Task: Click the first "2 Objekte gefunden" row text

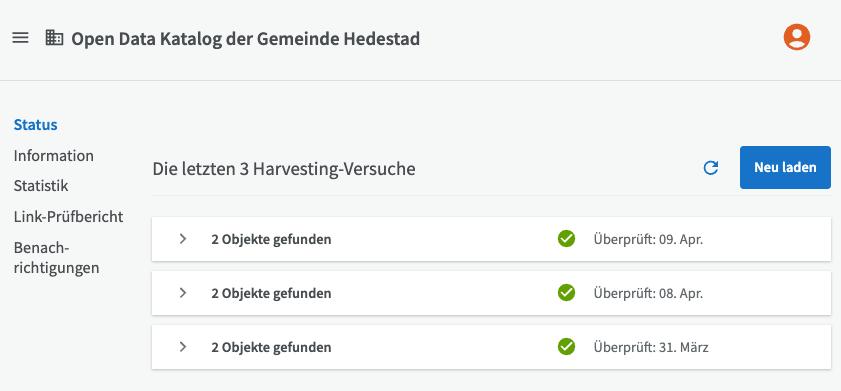Action: (271, 239)
